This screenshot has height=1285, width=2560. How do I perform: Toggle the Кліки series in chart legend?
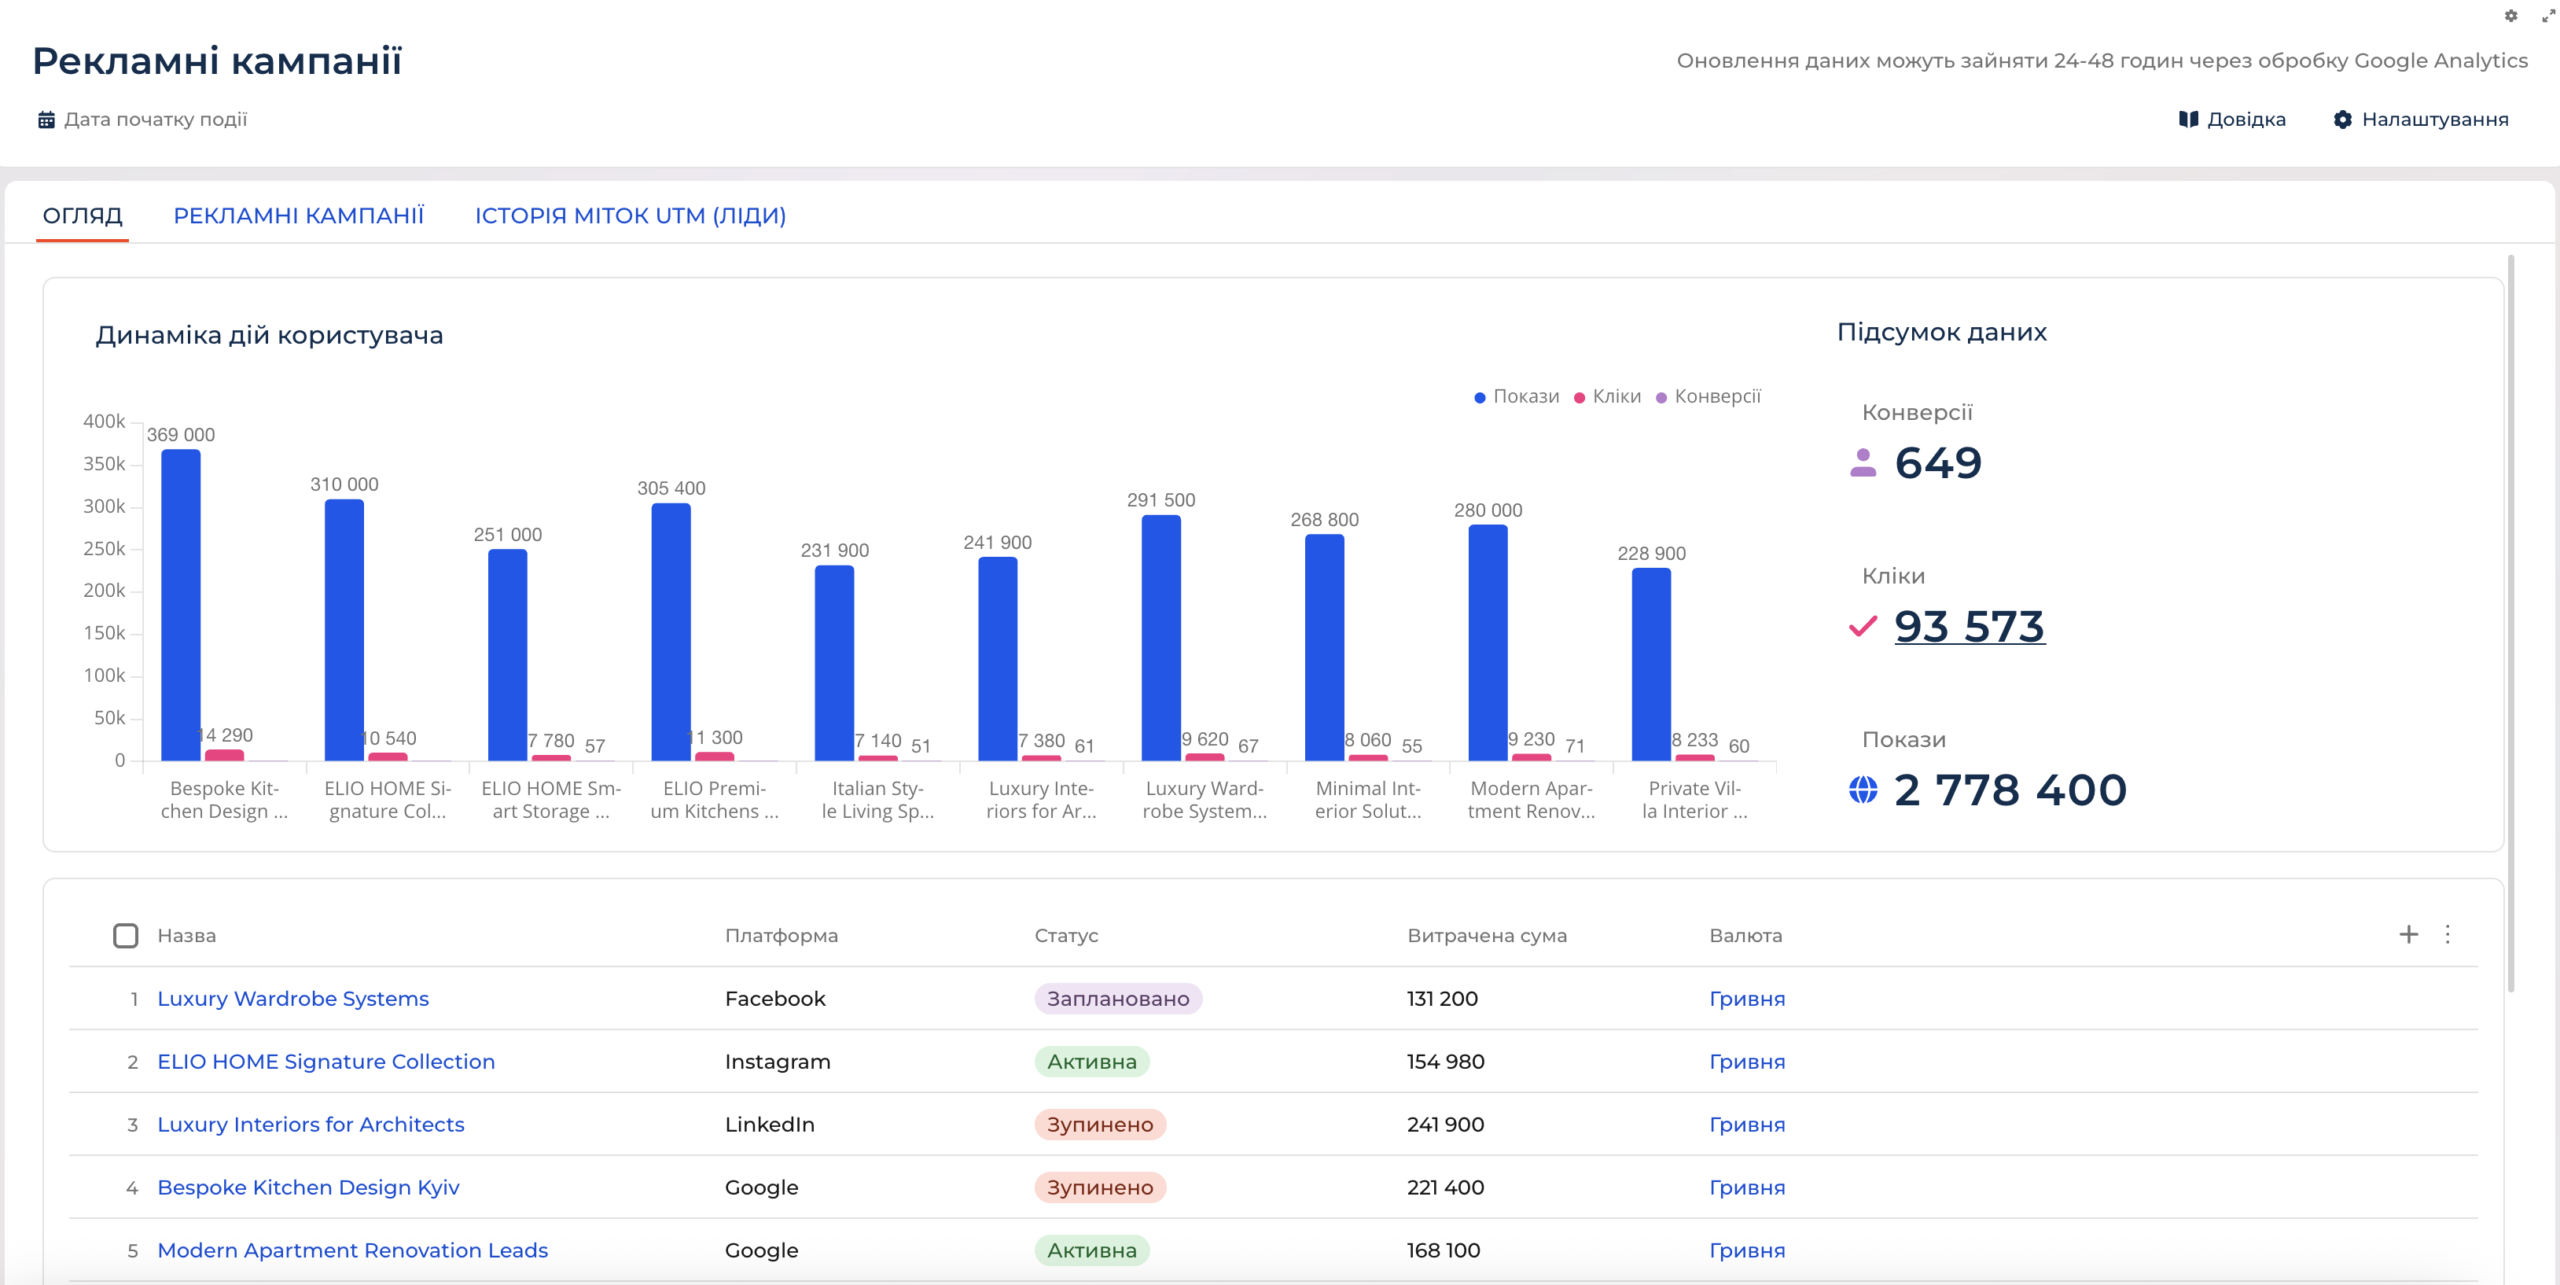1607,396
